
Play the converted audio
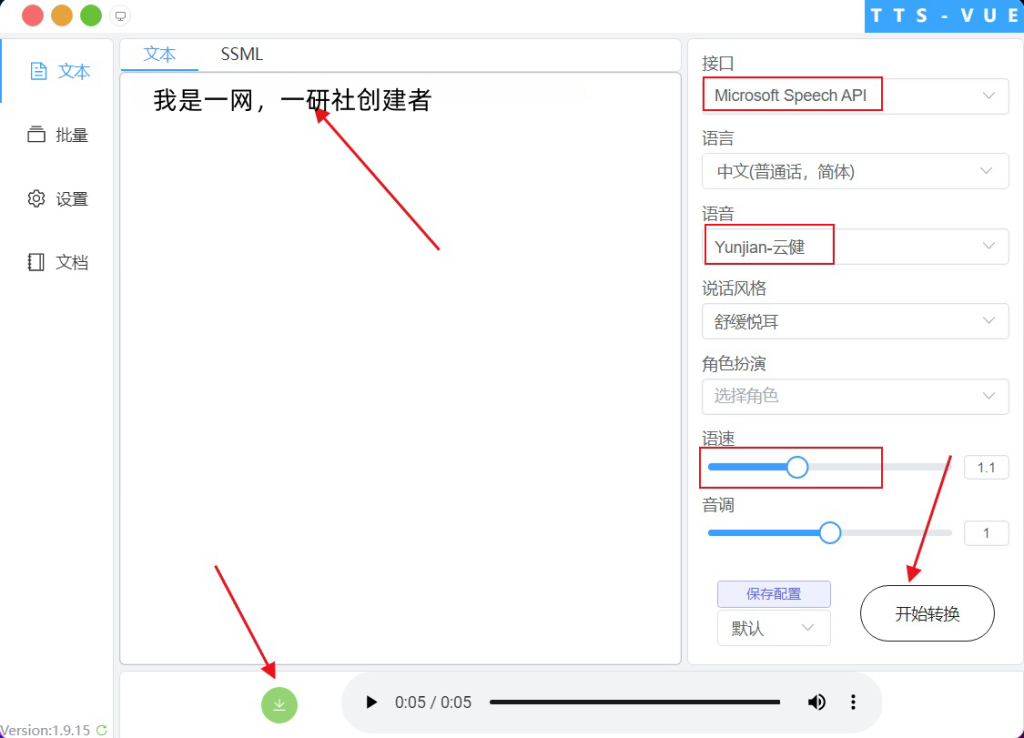pyautogui.click(x=371, y=702)
